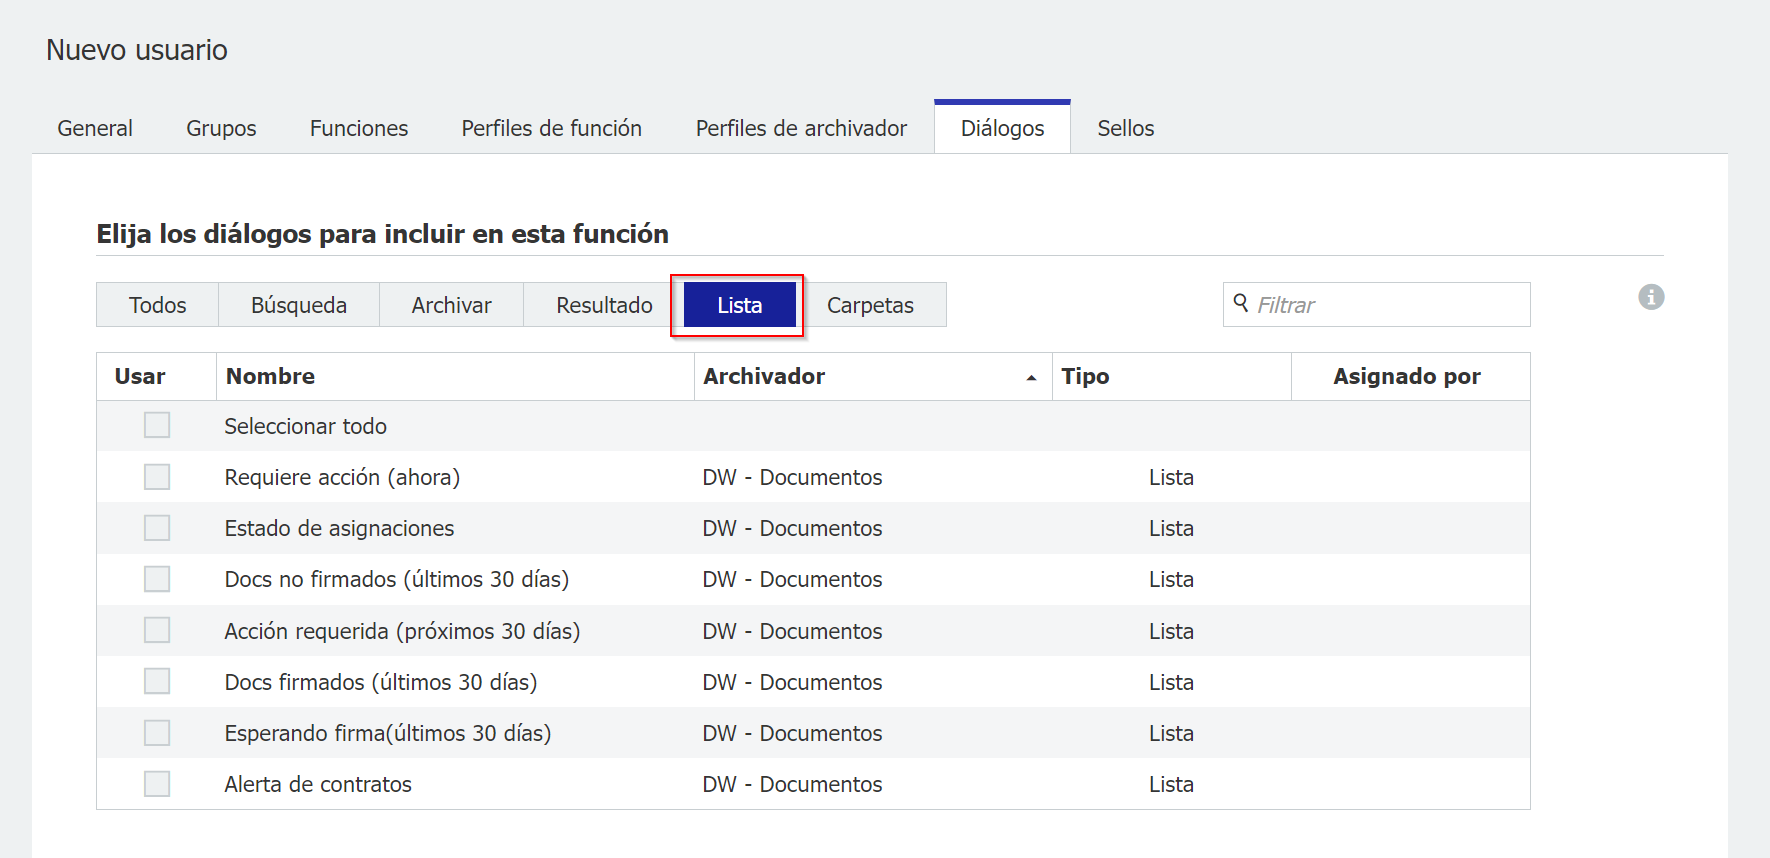Select the Lista filter button
Viewport: 1770px width, 858px height.
pyautogui.click(x=740, y=305)
